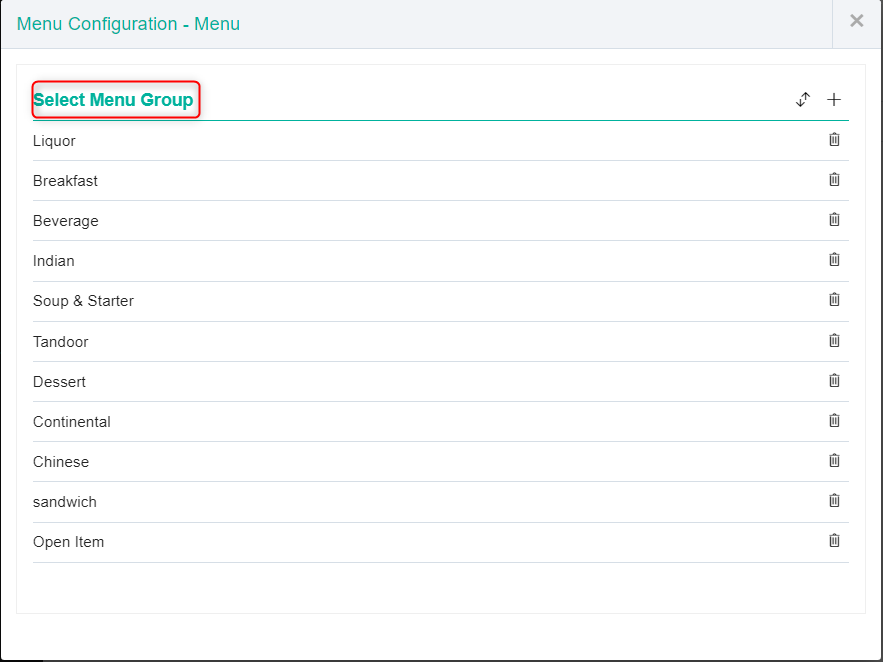Image resolution: width=883 pixels, height=662 pixels.
Task: Delete the Open Item menu group
Action: tap(835, 540)
